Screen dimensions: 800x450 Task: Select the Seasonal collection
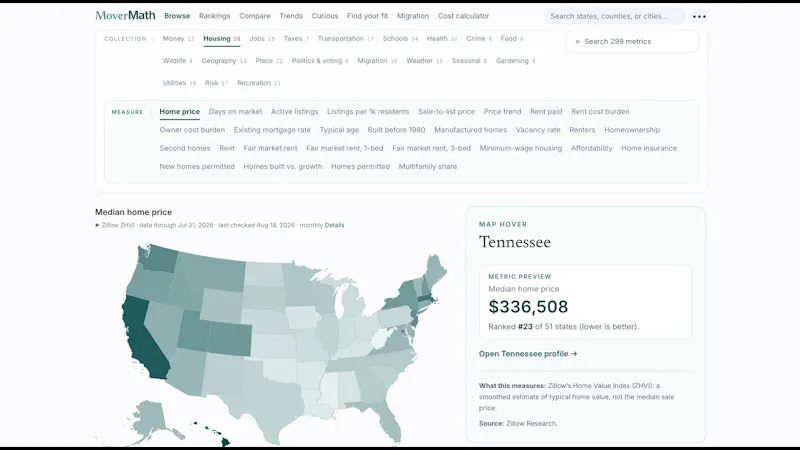click(469, 61)
